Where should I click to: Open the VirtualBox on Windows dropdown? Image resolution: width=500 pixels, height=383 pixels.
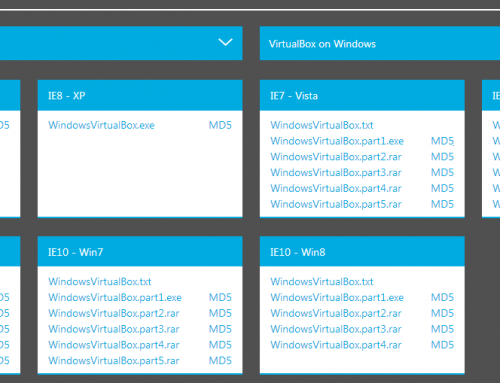click(x=380, y=43)
